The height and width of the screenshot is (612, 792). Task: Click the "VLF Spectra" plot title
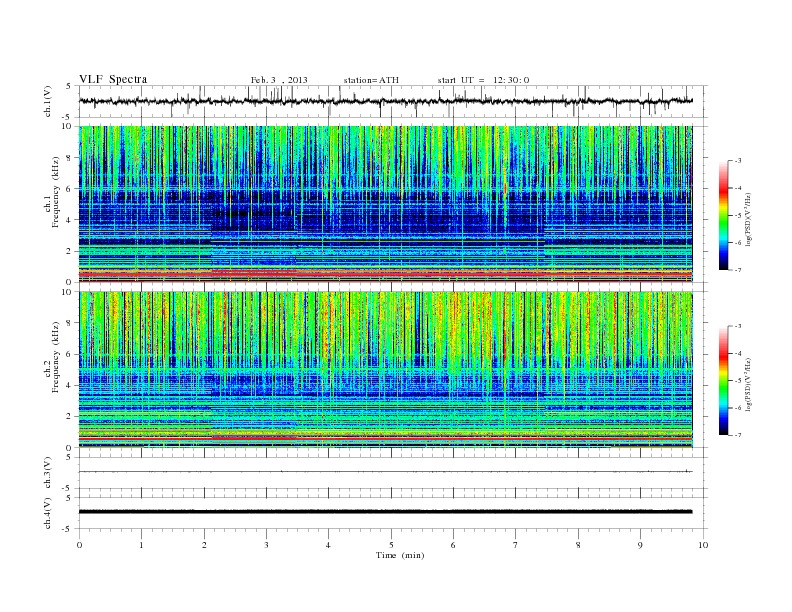[113, 79]
